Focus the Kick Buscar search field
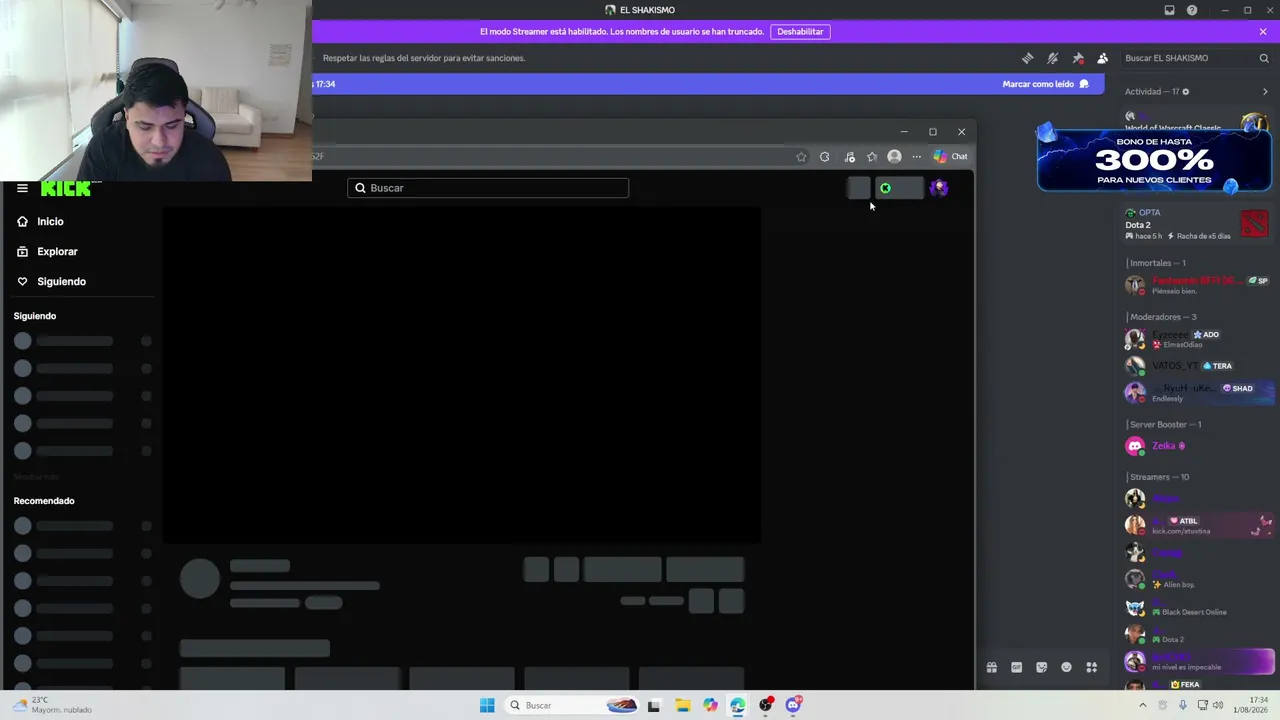The height and width of the screenshot is (720, 1280). [488, 188]
